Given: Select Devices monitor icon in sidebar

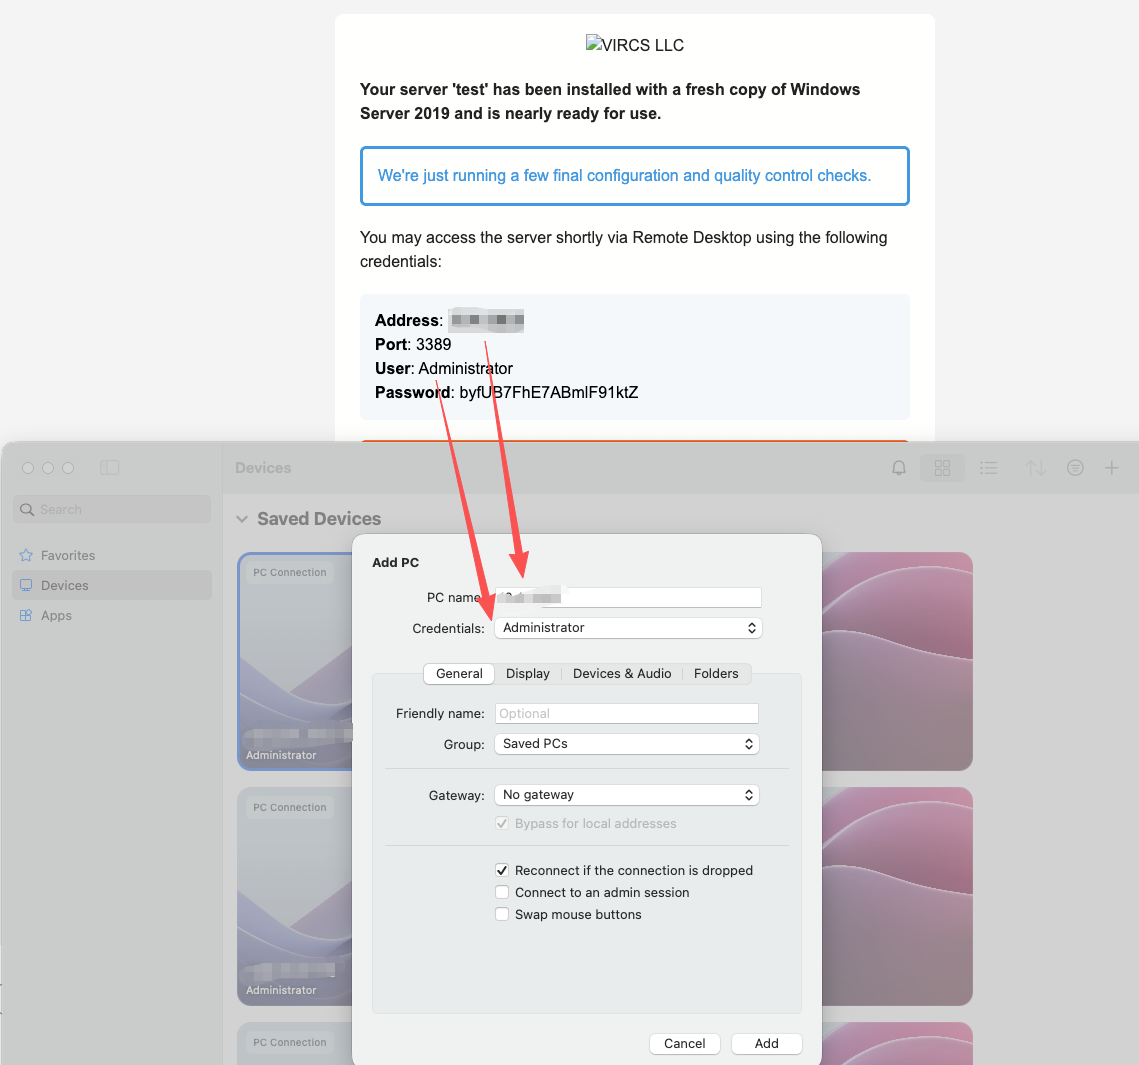Looking at the screenshot, I should pyautogui.click(x=26, y=585).
